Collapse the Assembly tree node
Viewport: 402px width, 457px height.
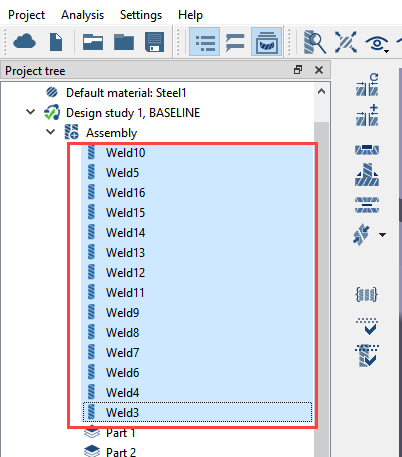coord(51,132)
